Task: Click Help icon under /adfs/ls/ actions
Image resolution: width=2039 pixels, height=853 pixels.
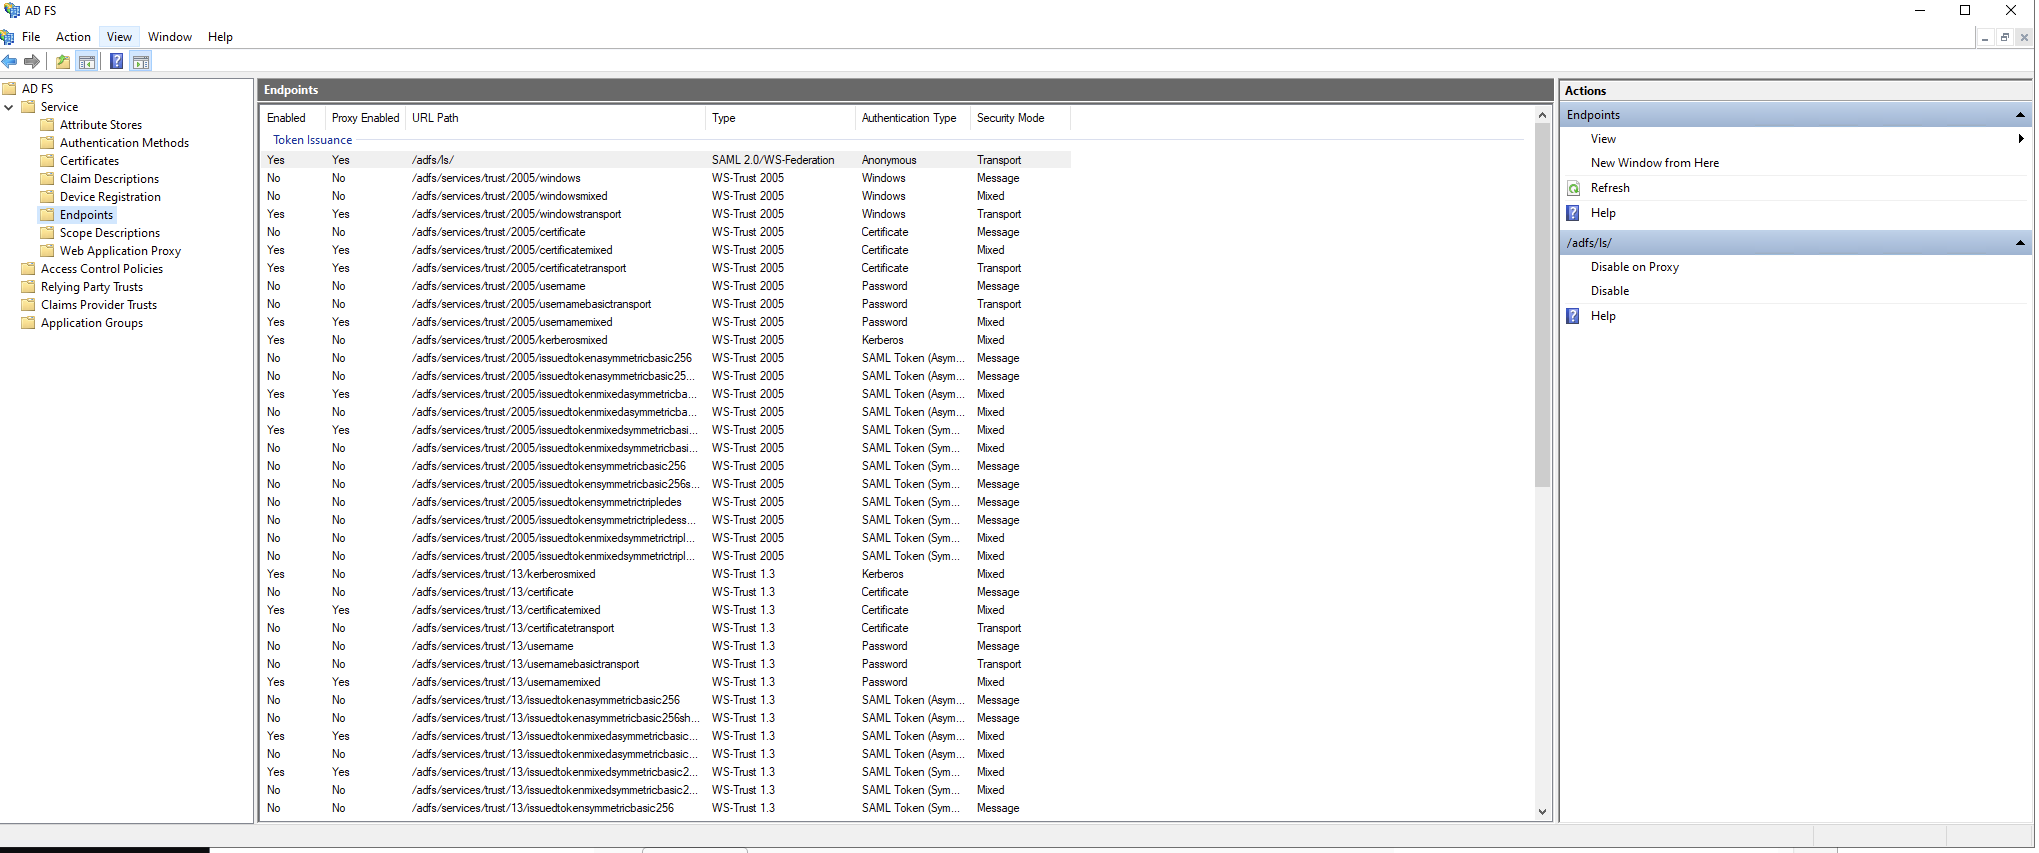Action: pyautogui.click(x=1573, y=316)
